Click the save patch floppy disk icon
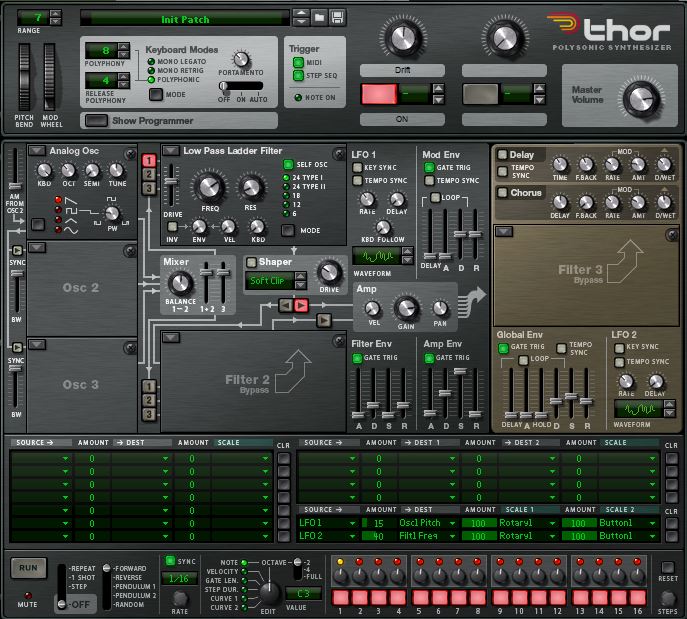The height and width of the screenshot is (619, 687). point(337,17)
